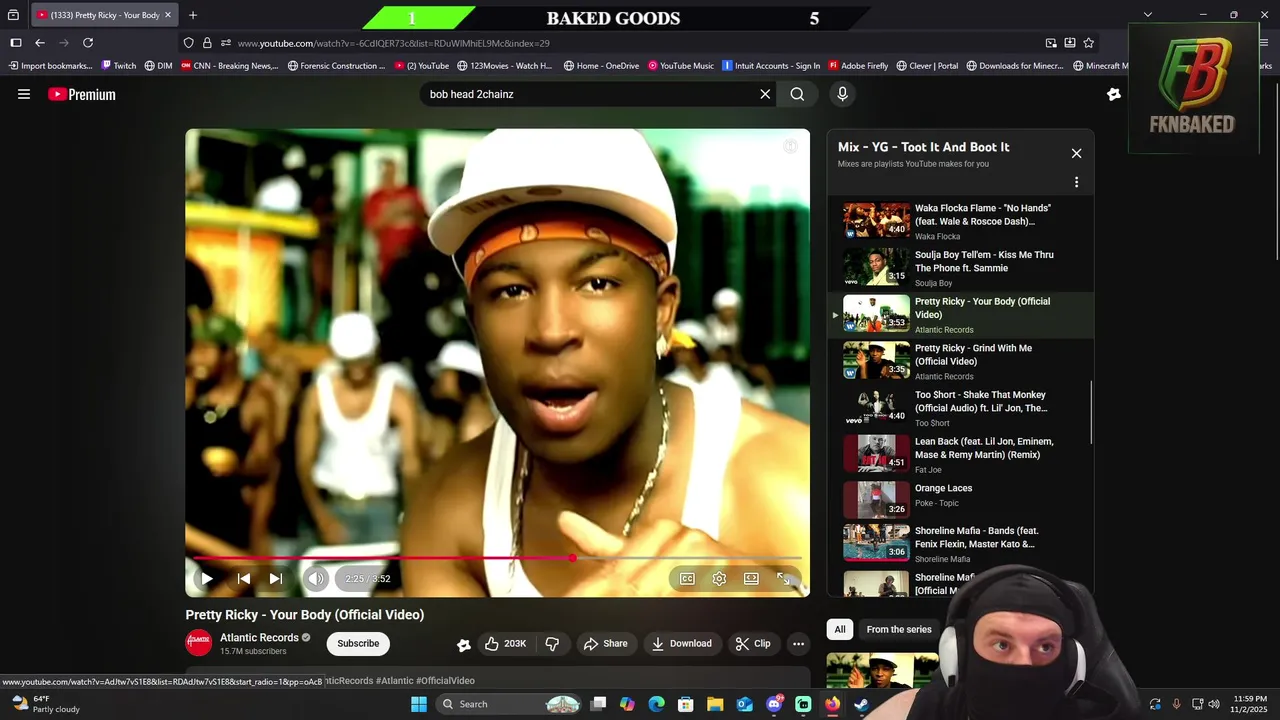The height and width of the screenshot is (720, 1280).
Task: List all tabs dropdown arrow
Action: [1148, 15]
